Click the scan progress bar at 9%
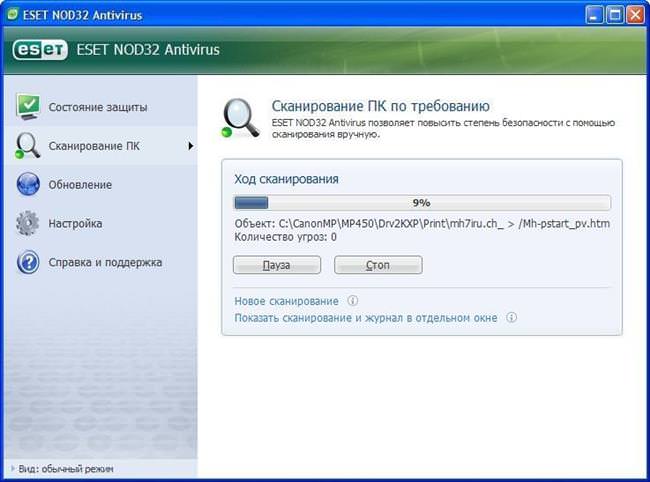The width and height of the screenshot is (650, 482). click(422, 203)
